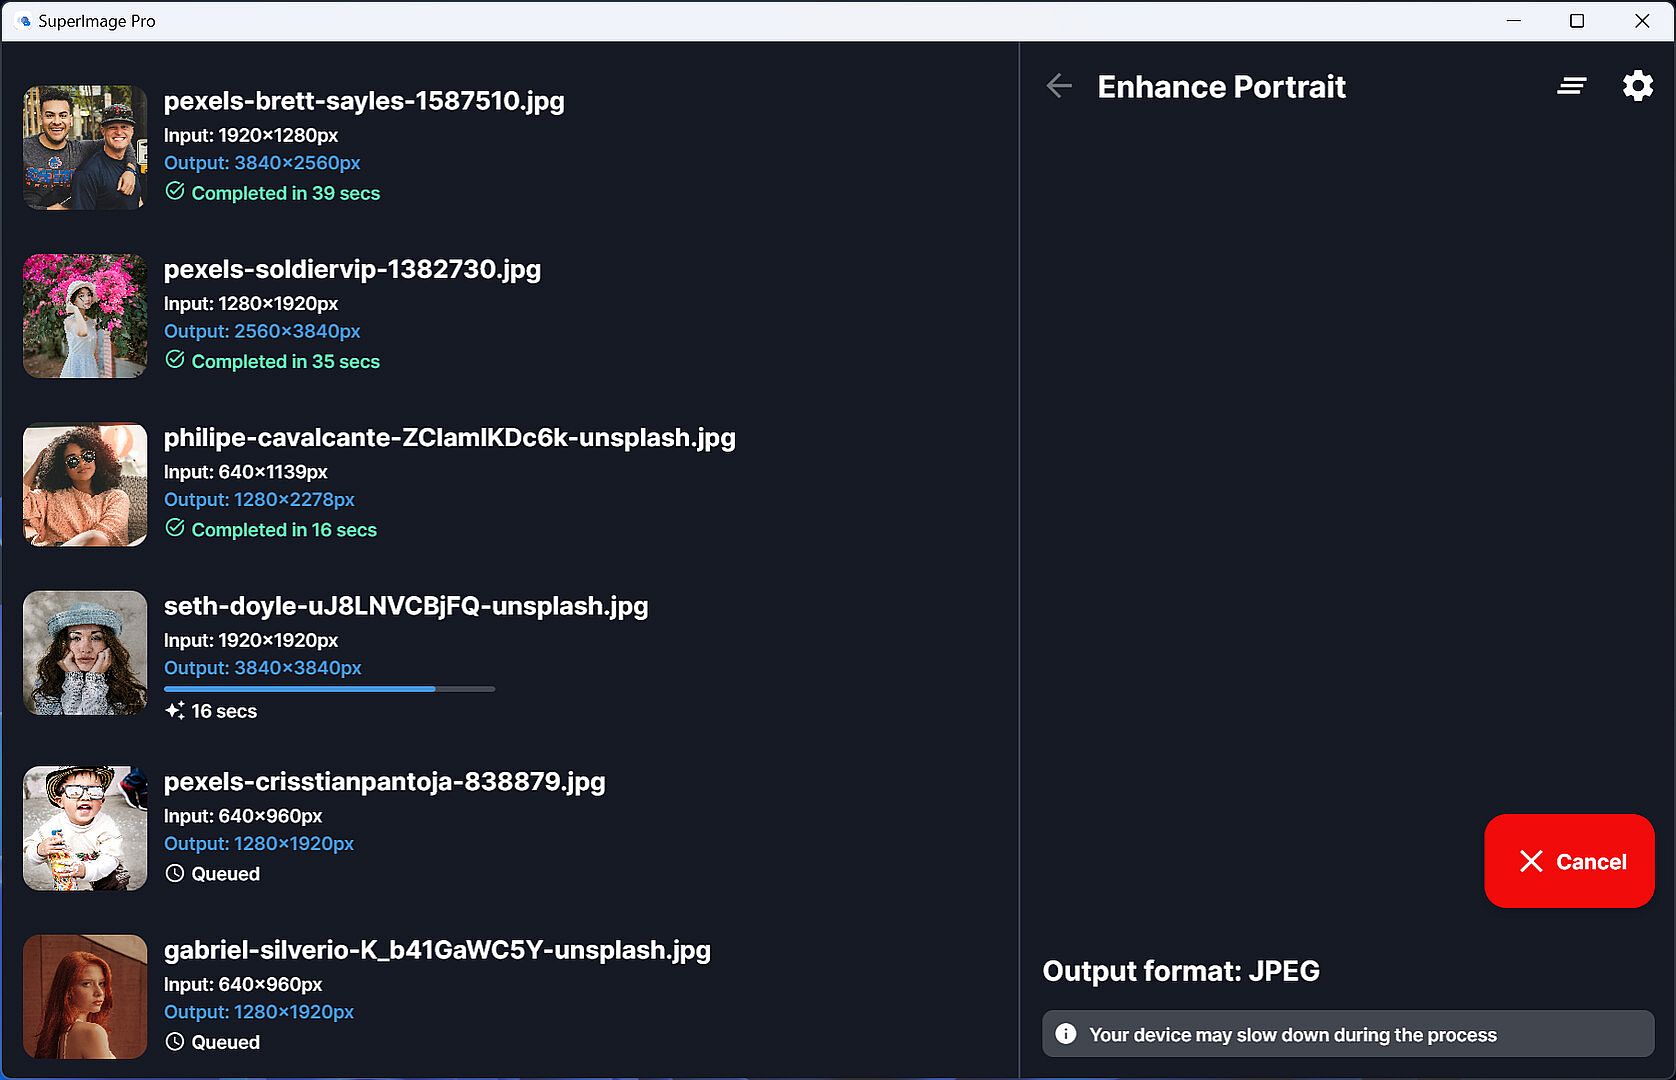This screenshot has height=1080, width=1676.
Task: Click the Output format: JPEG label
Action: pyautogui.click(x=1180, y=971)
